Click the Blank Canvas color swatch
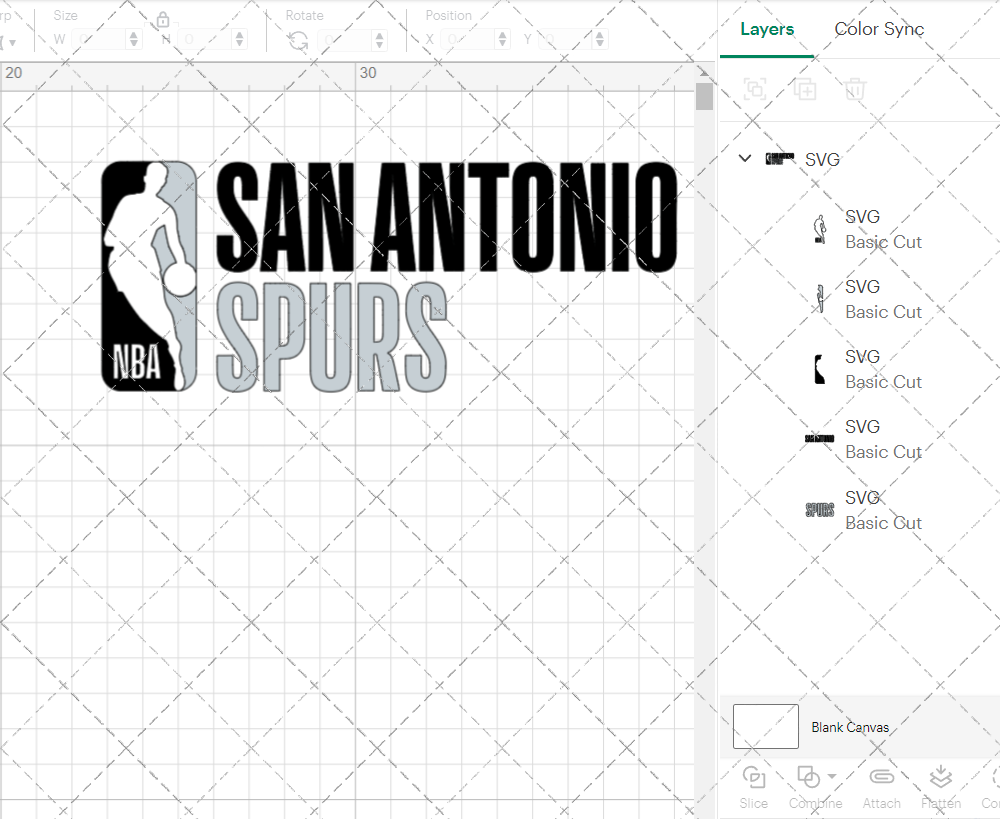Viewport: 1000px width, 819px height. click(x=765, y=727)
